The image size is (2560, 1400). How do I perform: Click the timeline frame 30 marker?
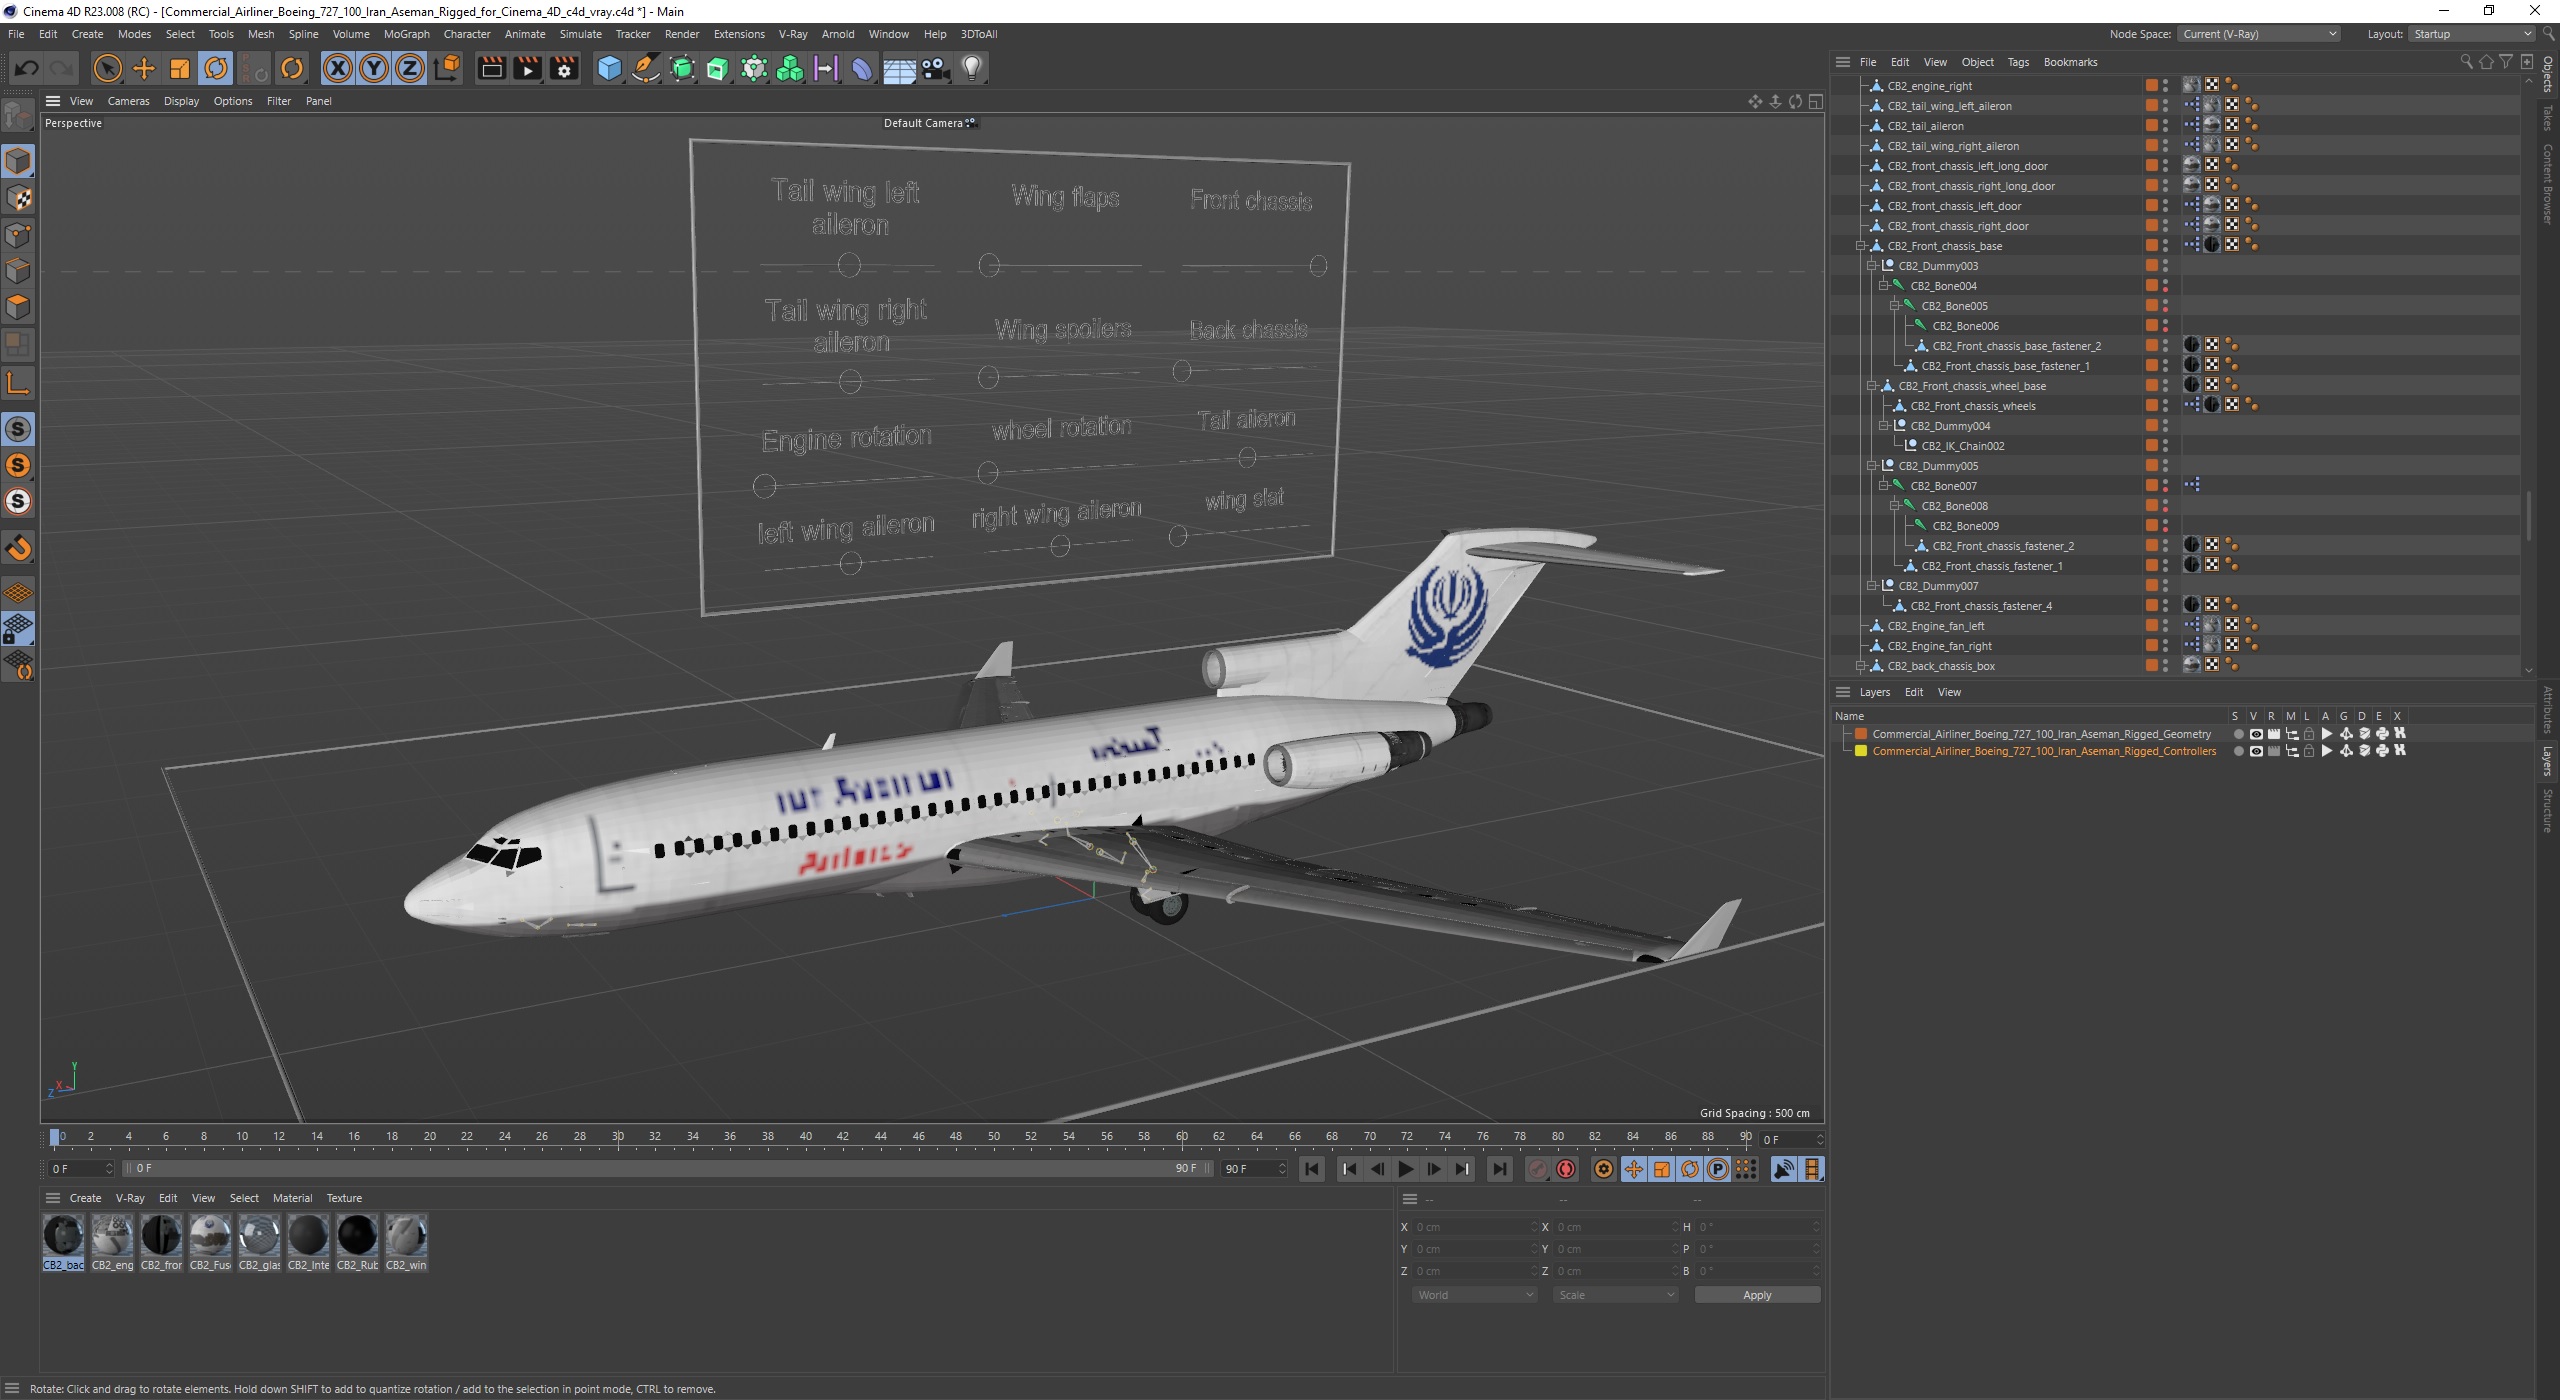[x=618, y=1137]
